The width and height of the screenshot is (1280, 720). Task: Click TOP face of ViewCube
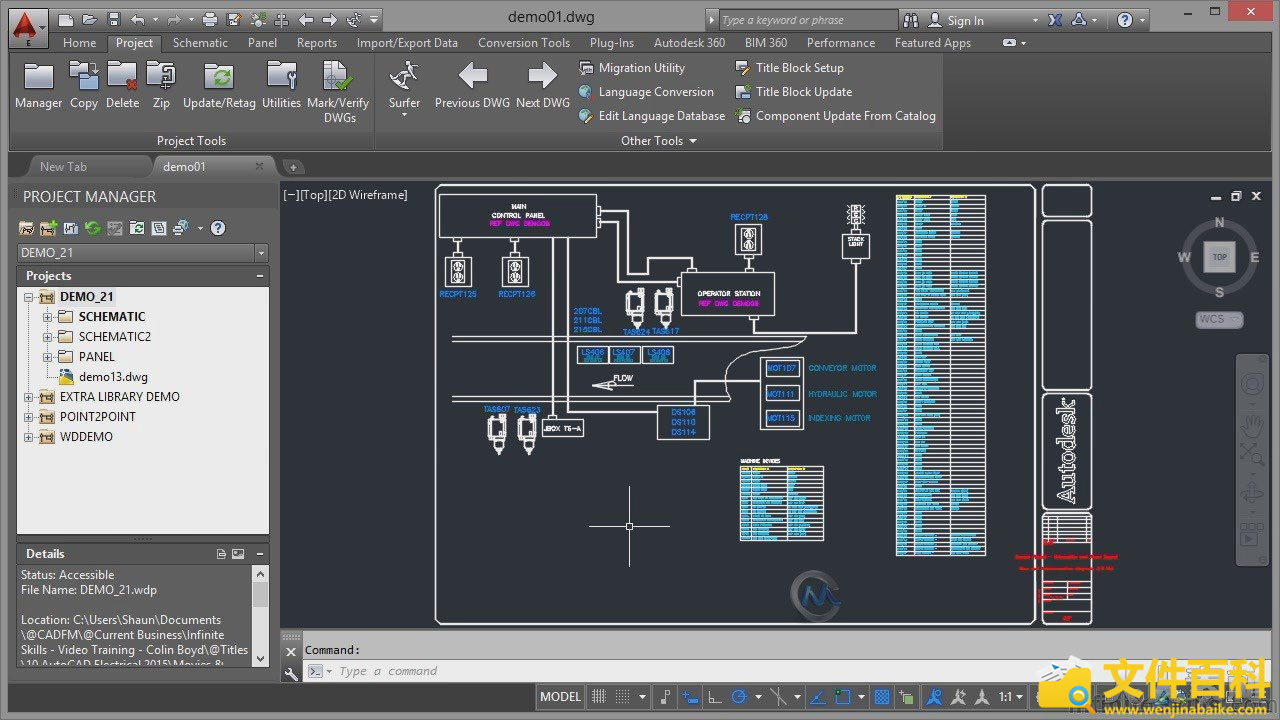coord(1219,257)
